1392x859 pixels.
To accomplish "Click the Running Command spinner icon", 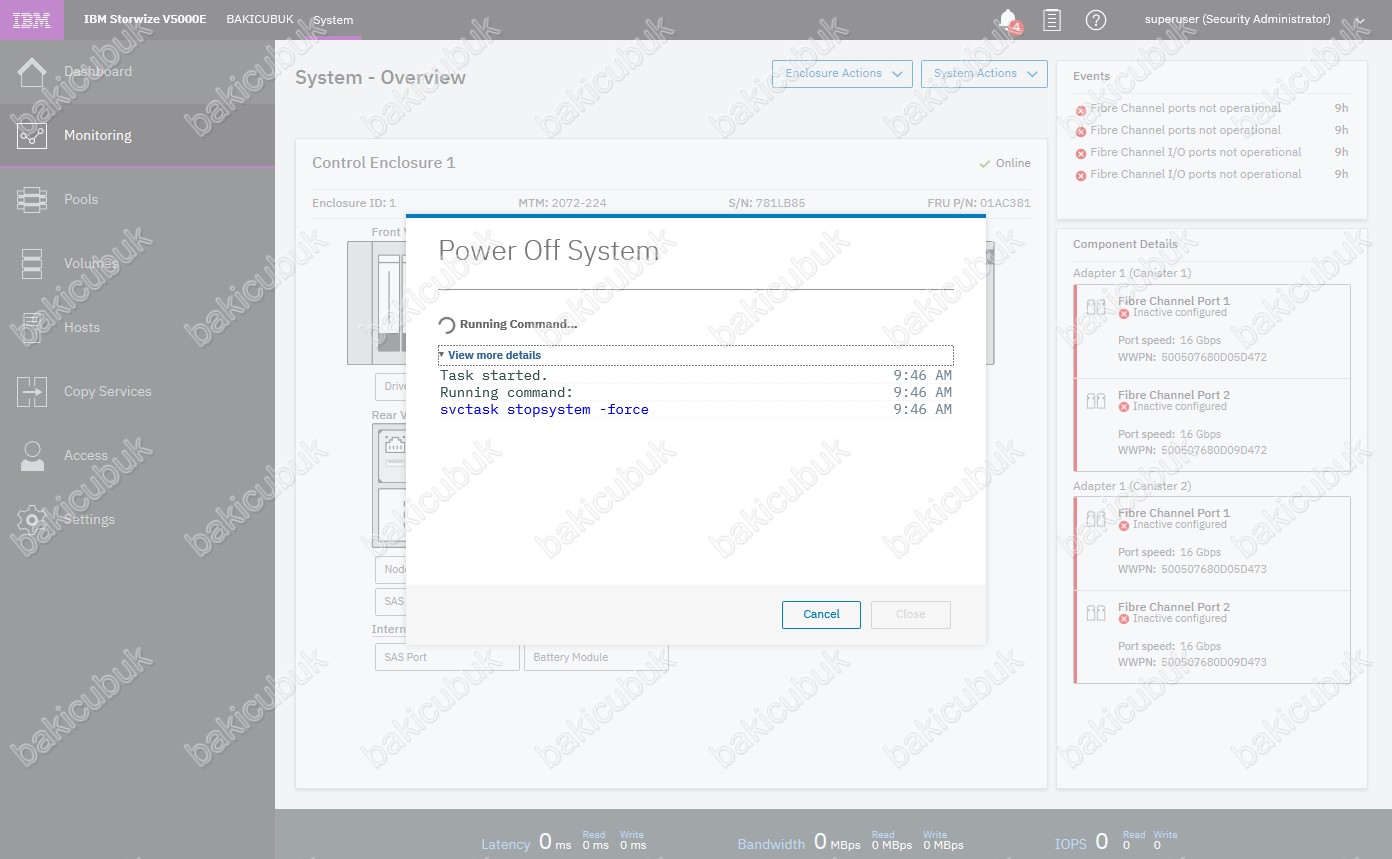I will [x=447, y=325].
